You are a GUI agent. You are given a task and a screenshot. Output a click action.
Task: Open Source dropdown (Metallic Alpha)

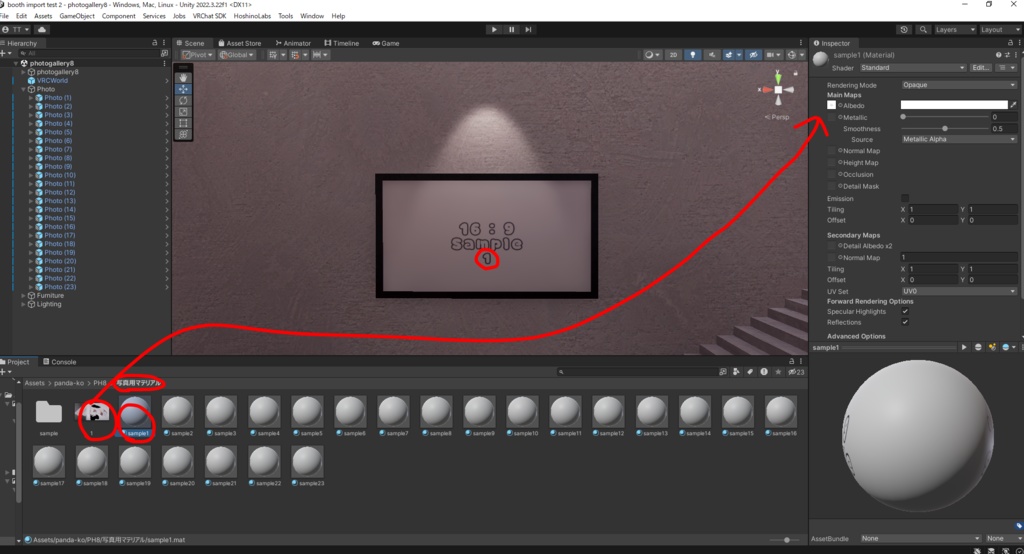point(959,139)
